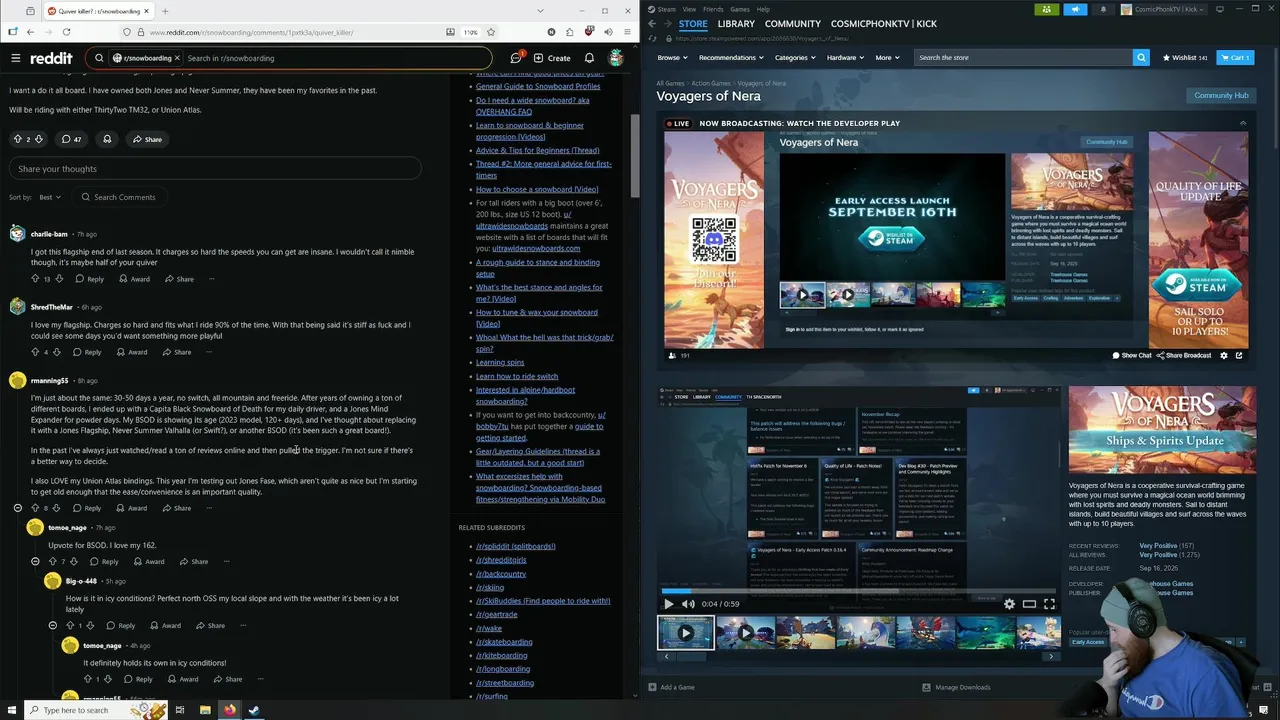The height and width of the screenshot is (720, 1280).
Task: Open the r/geartrade link
Action: [x=497, y=615]
